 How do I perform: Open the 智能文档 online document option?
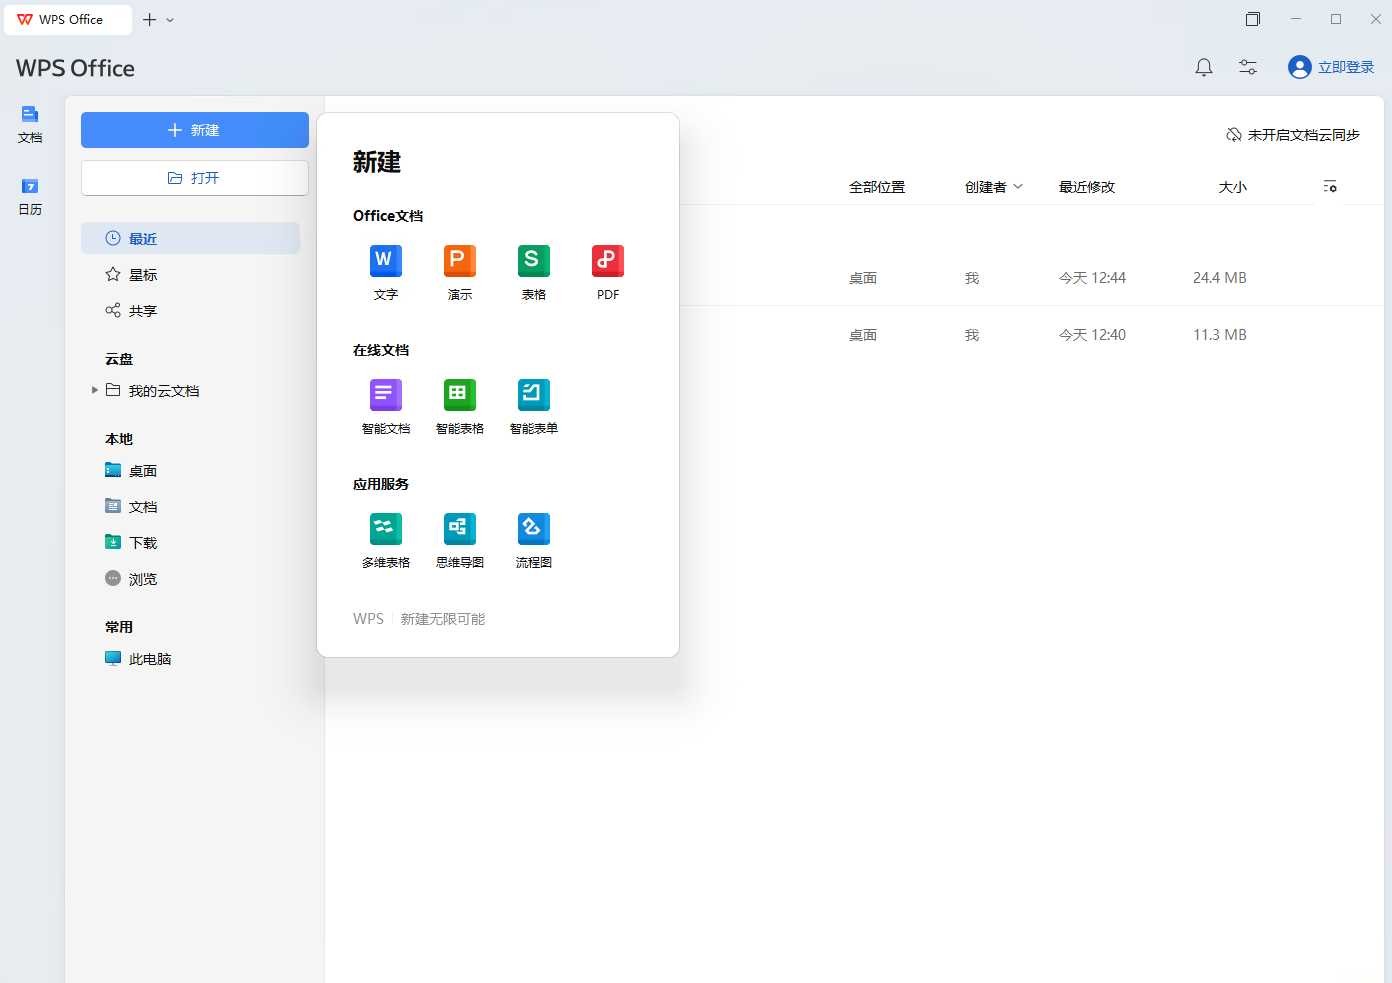coord(386,406)
